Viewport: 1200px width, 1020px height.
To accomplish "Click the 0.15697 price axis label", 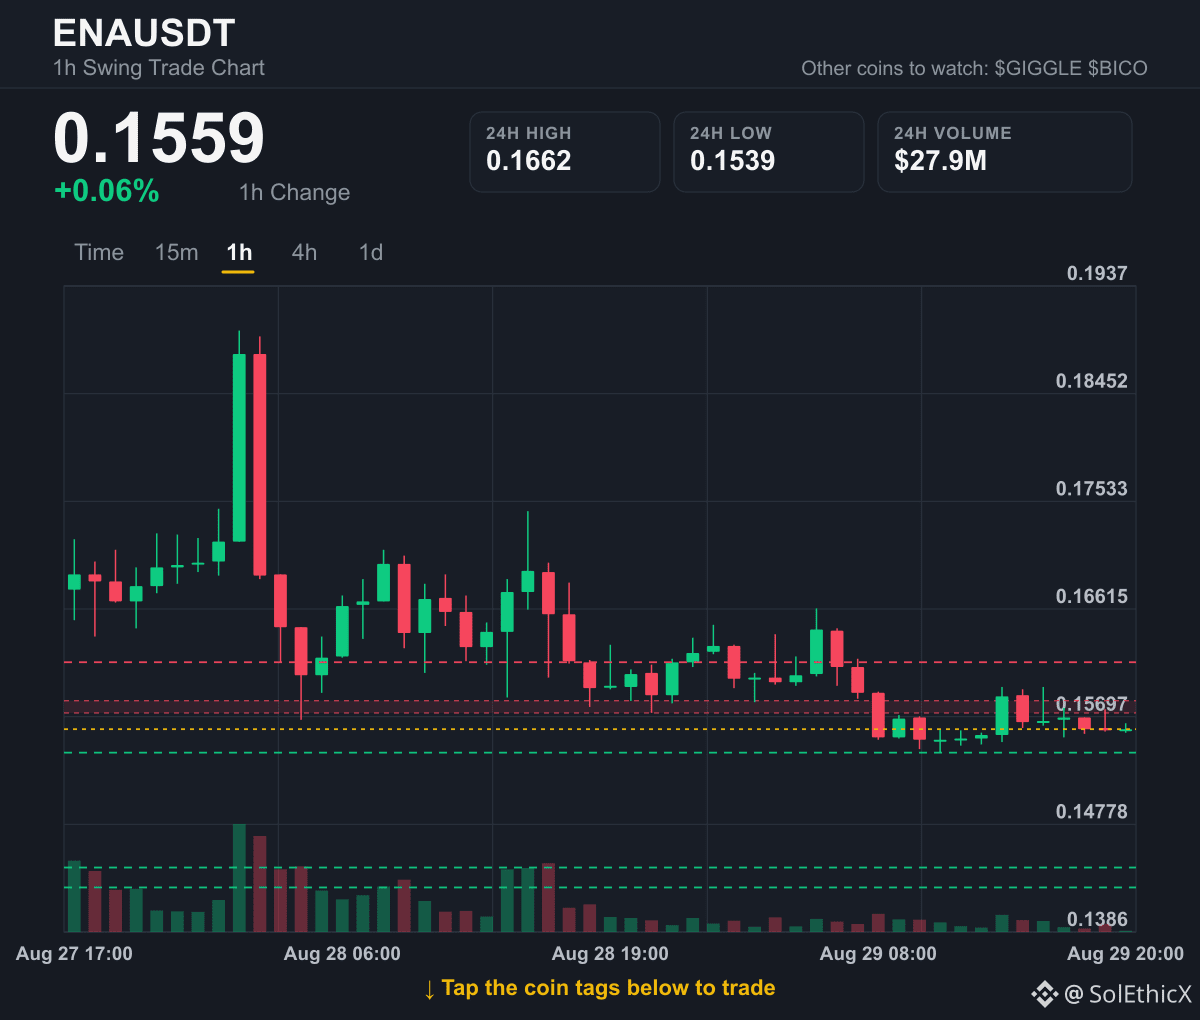I will point(1091,704).
